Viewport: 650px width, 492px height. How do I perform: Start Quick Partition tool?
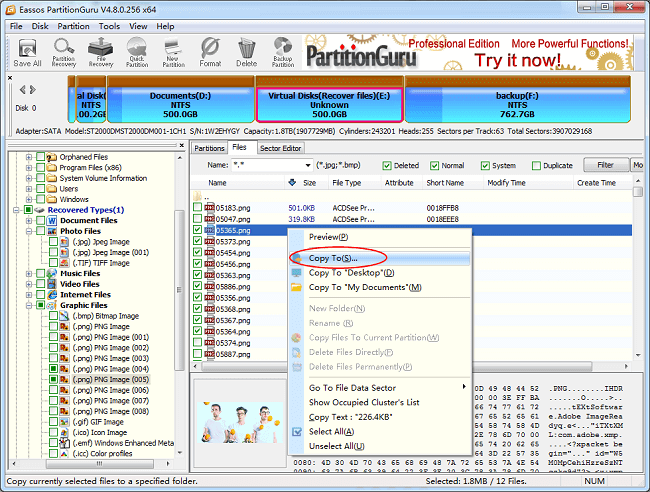point(137,53)
